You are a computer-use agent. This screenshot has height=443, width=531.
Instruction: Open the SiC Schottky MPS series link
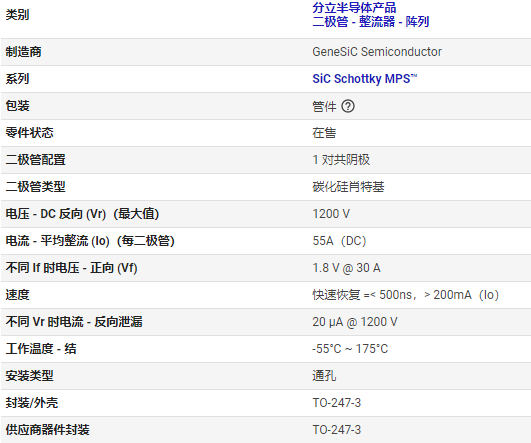(x=365, y=79)
